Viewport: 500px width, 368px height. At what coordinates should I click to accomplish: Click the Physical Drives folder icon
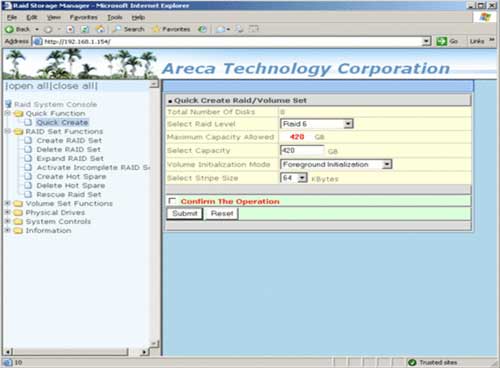pos(18,213)
